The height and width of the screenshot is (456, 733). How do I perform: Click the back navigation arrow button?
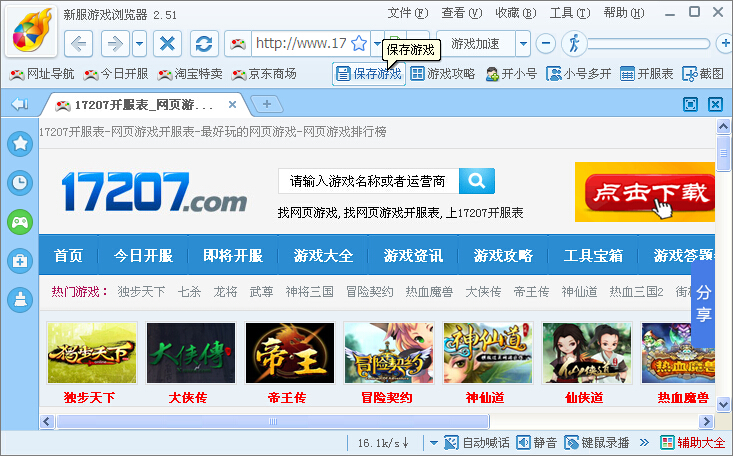(80, 44)
